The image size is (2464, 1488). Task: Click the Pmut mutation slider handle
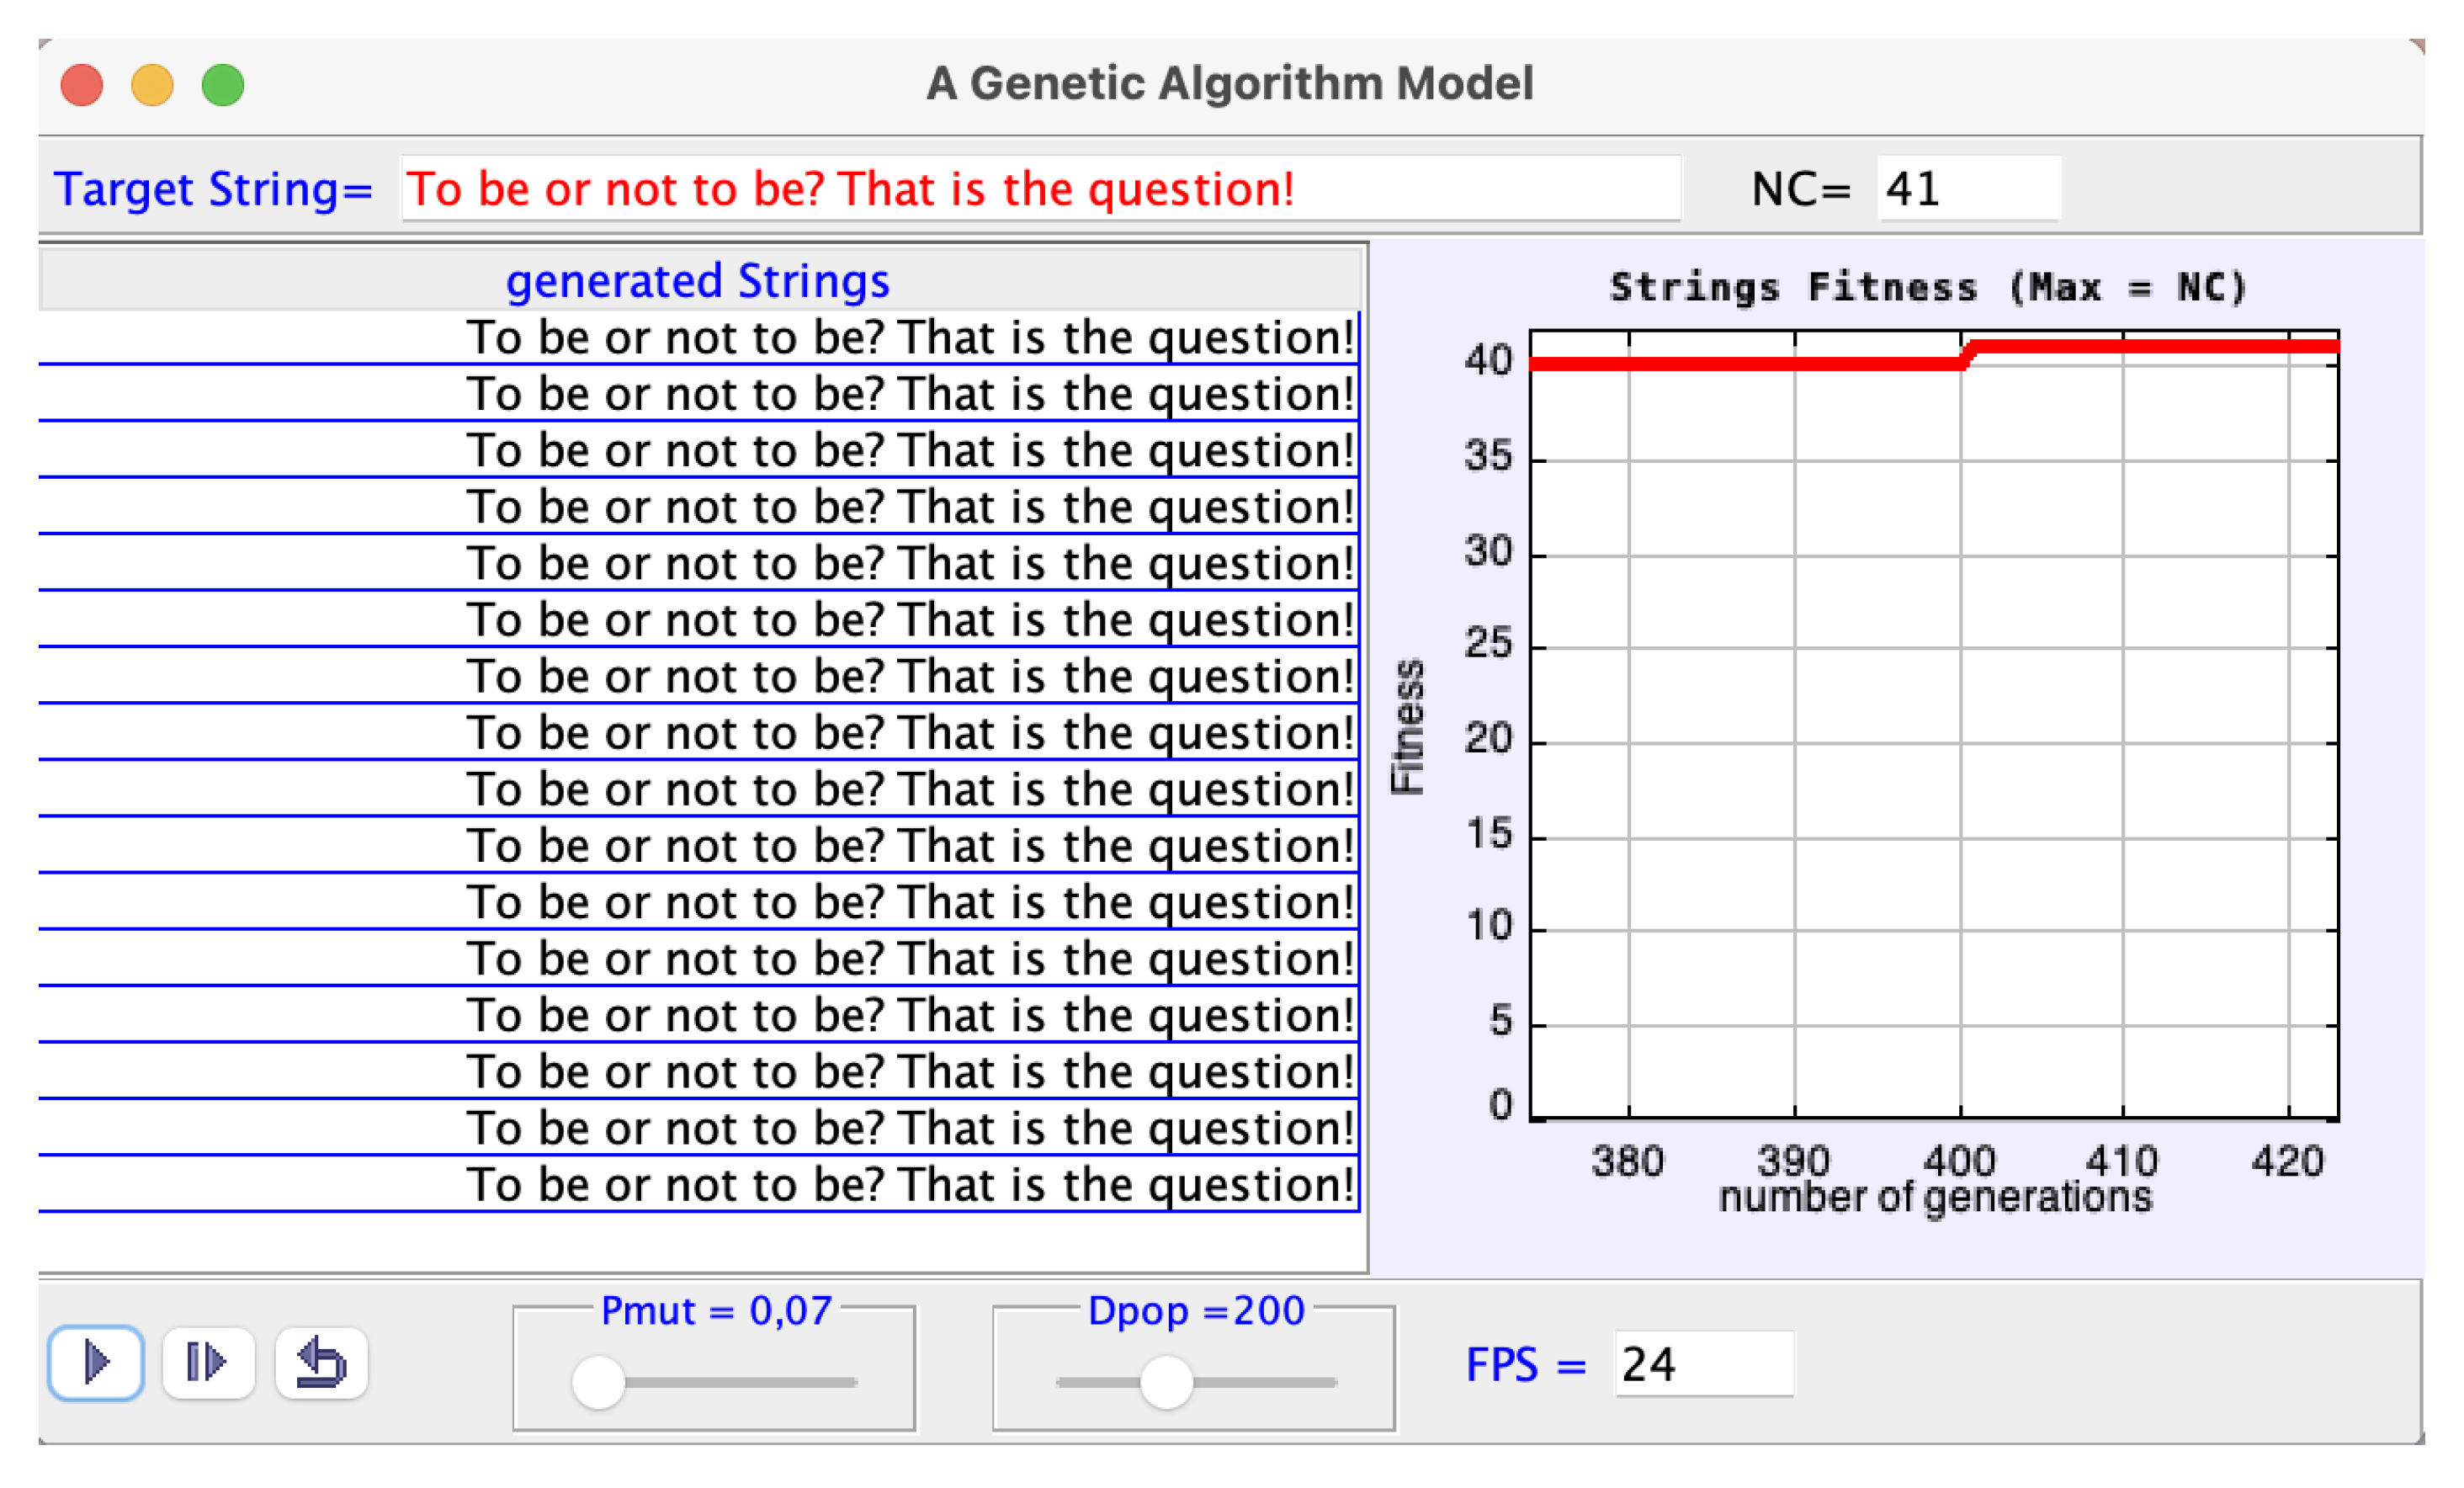pyautogui.click(x=598, y=1383)
